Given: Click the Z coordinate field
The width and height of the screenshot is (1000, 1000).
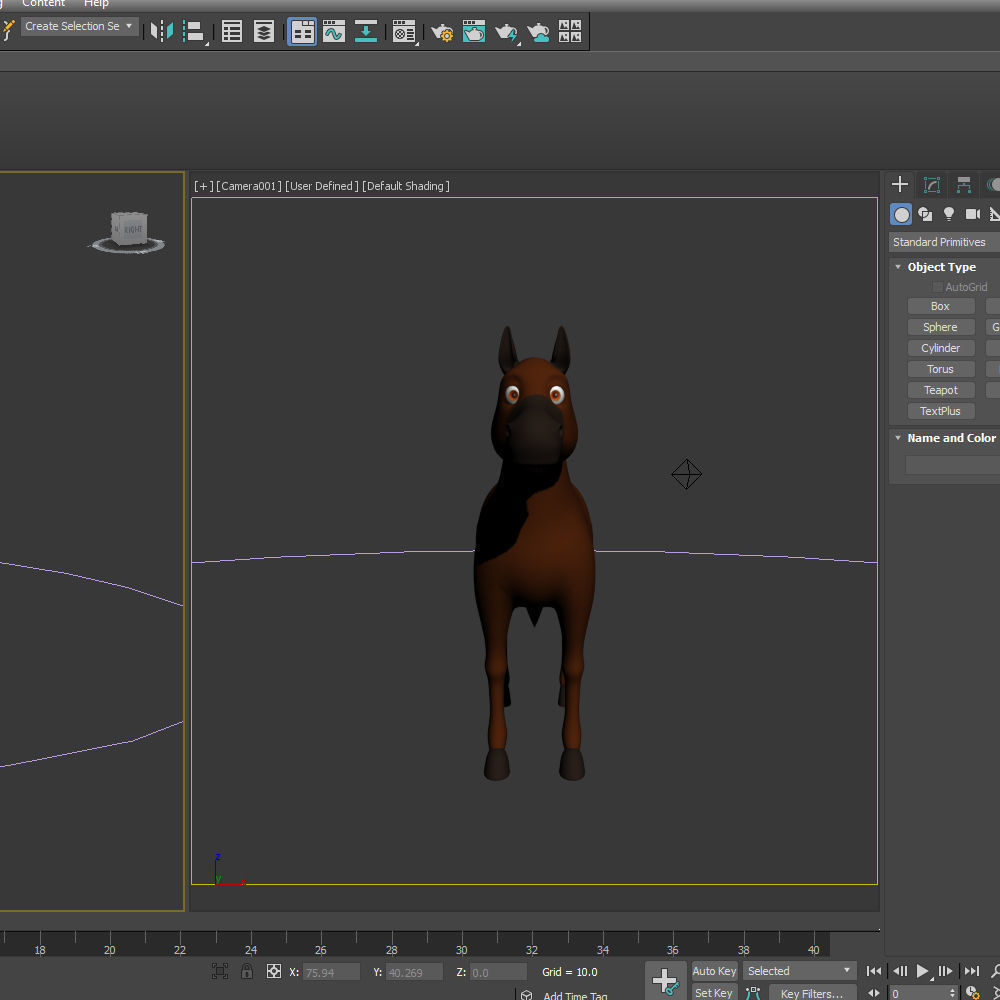Looking at the screenshot, I should (498, 973).
